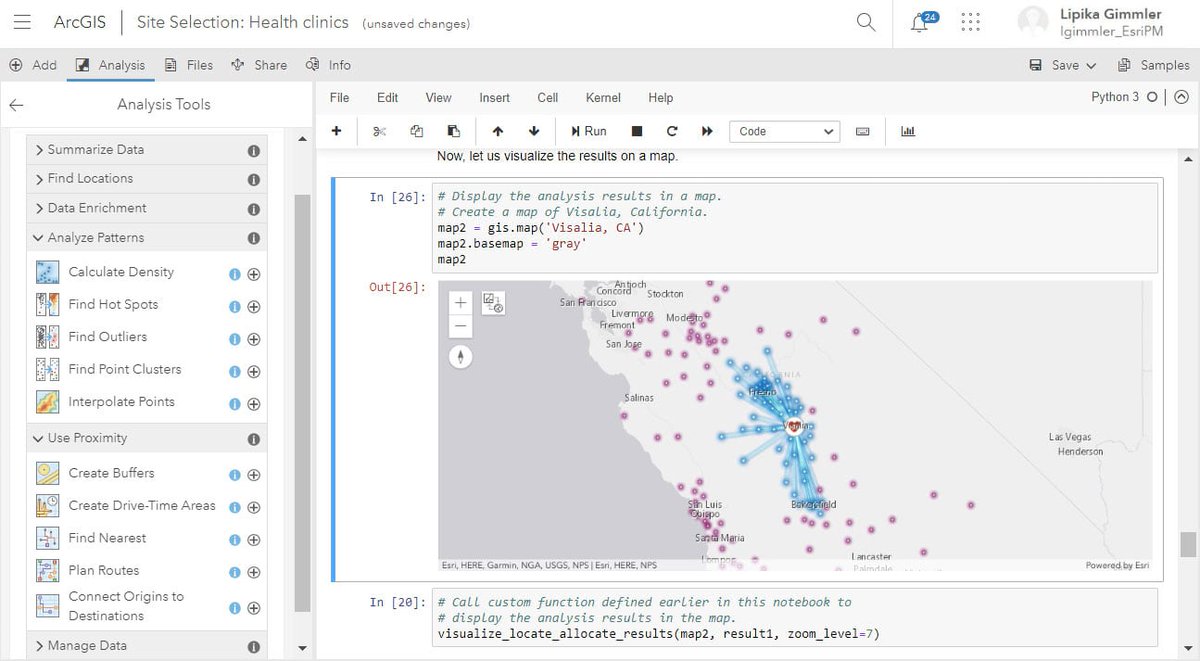Open the Kernel menu
Screen dimensions: 1200x661
coord(602,97)
